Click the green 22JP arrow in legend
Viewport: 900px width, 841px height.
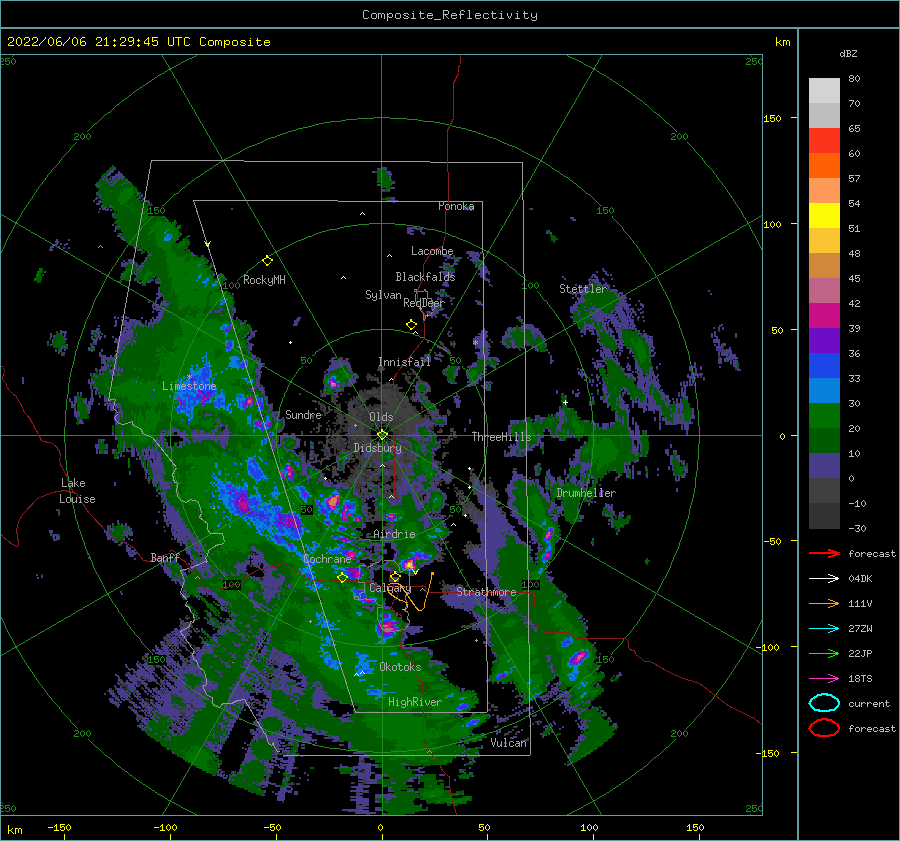[x=824, y=653]
